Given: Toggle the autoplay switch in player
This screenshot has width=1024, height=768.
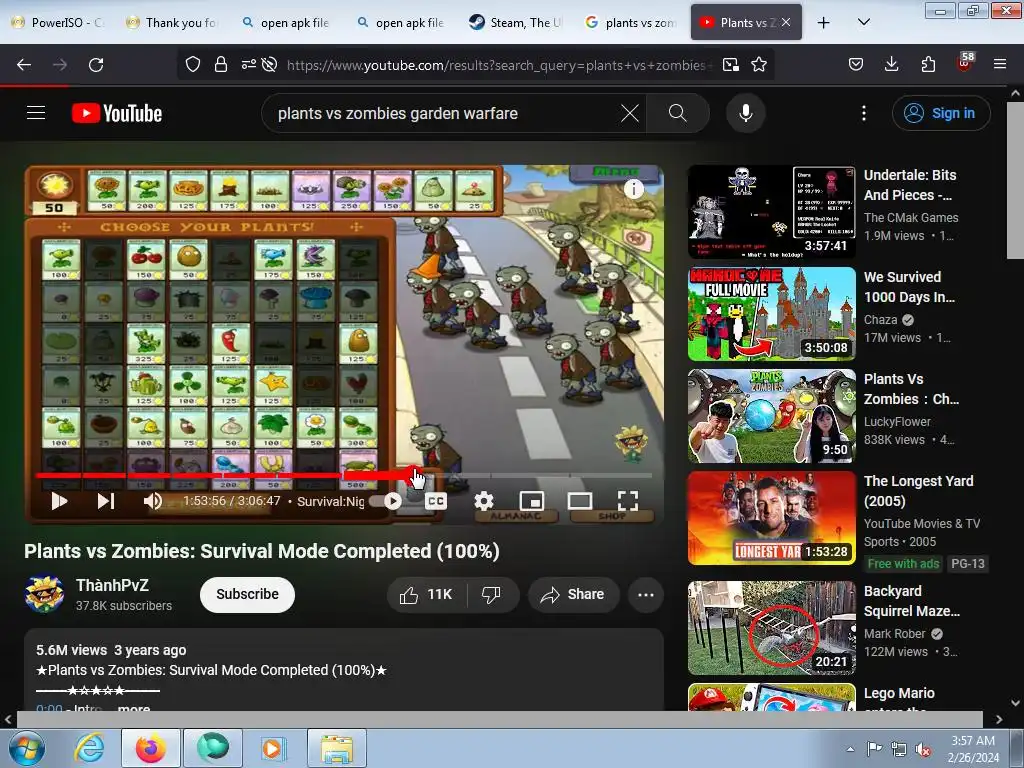Looking at the screenshot, I should tap(386, 501).
